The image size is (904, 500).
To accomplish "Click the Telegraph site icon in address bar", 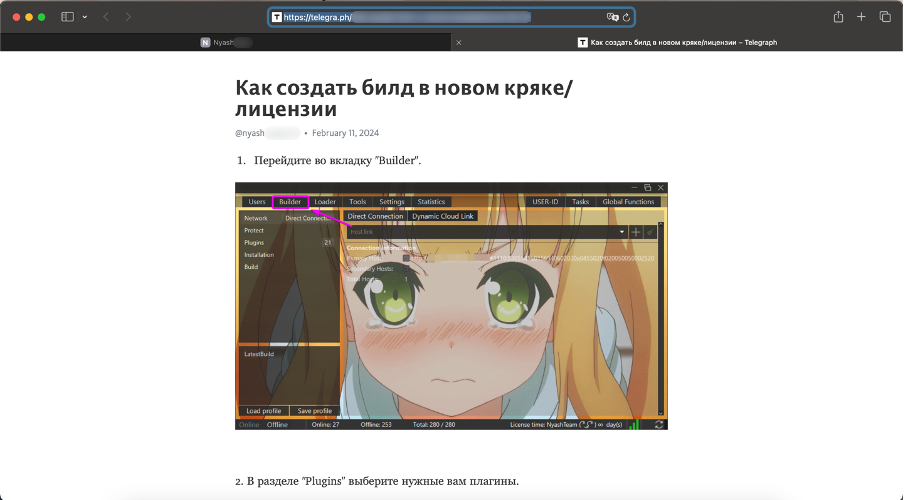I will tap(277, 17).
